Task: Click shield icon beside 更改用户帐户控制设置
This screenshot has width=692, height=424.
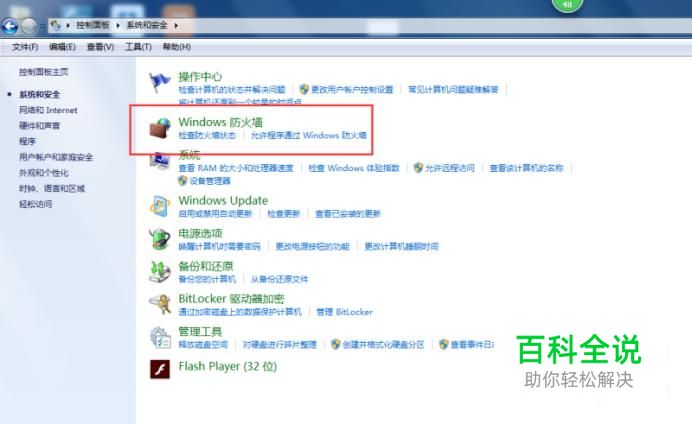Action: 304,90
